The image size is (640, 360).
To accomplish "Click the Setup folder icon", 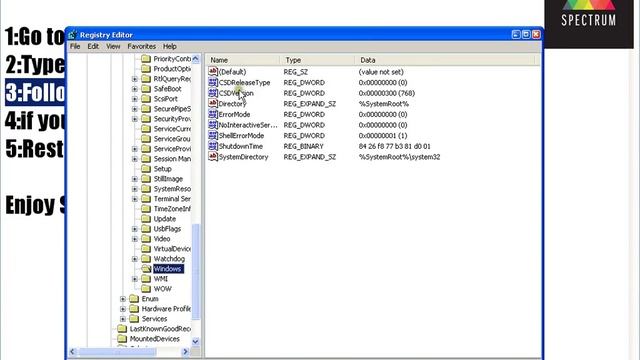I will 146,169.
